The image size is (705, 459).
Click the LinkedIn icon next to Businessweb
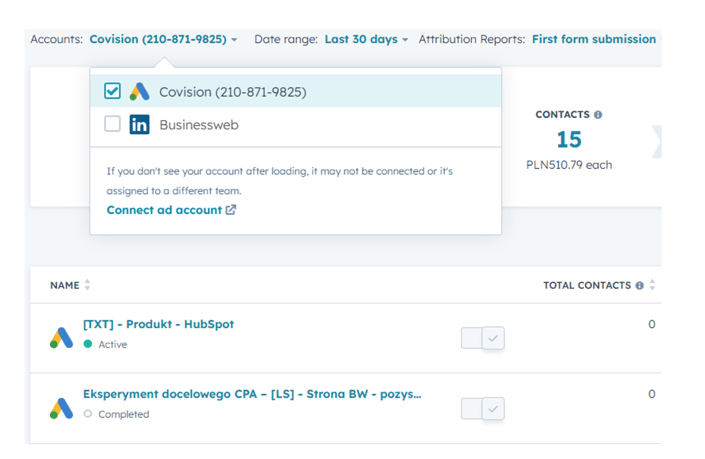pos(139,125)
